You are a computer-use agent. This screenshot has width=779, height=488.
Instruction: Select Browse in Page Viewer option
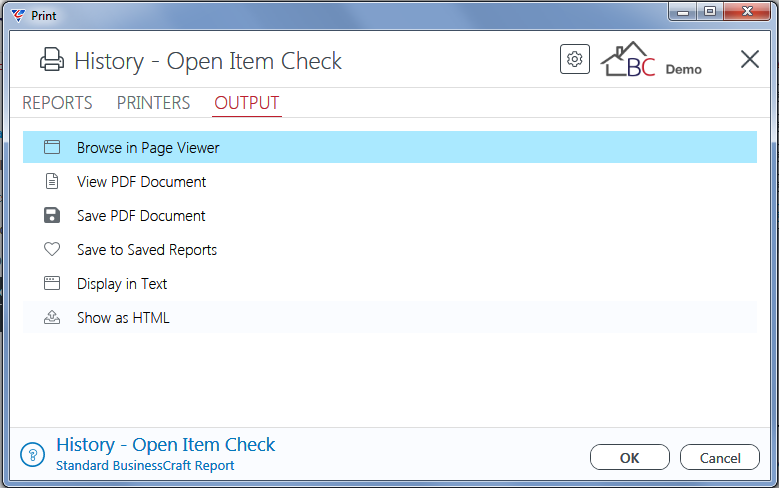390,147
